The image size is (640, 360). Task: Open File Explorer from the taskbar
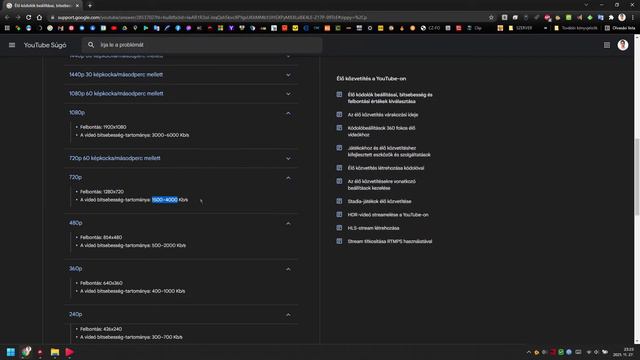click(x=55, y=352)
